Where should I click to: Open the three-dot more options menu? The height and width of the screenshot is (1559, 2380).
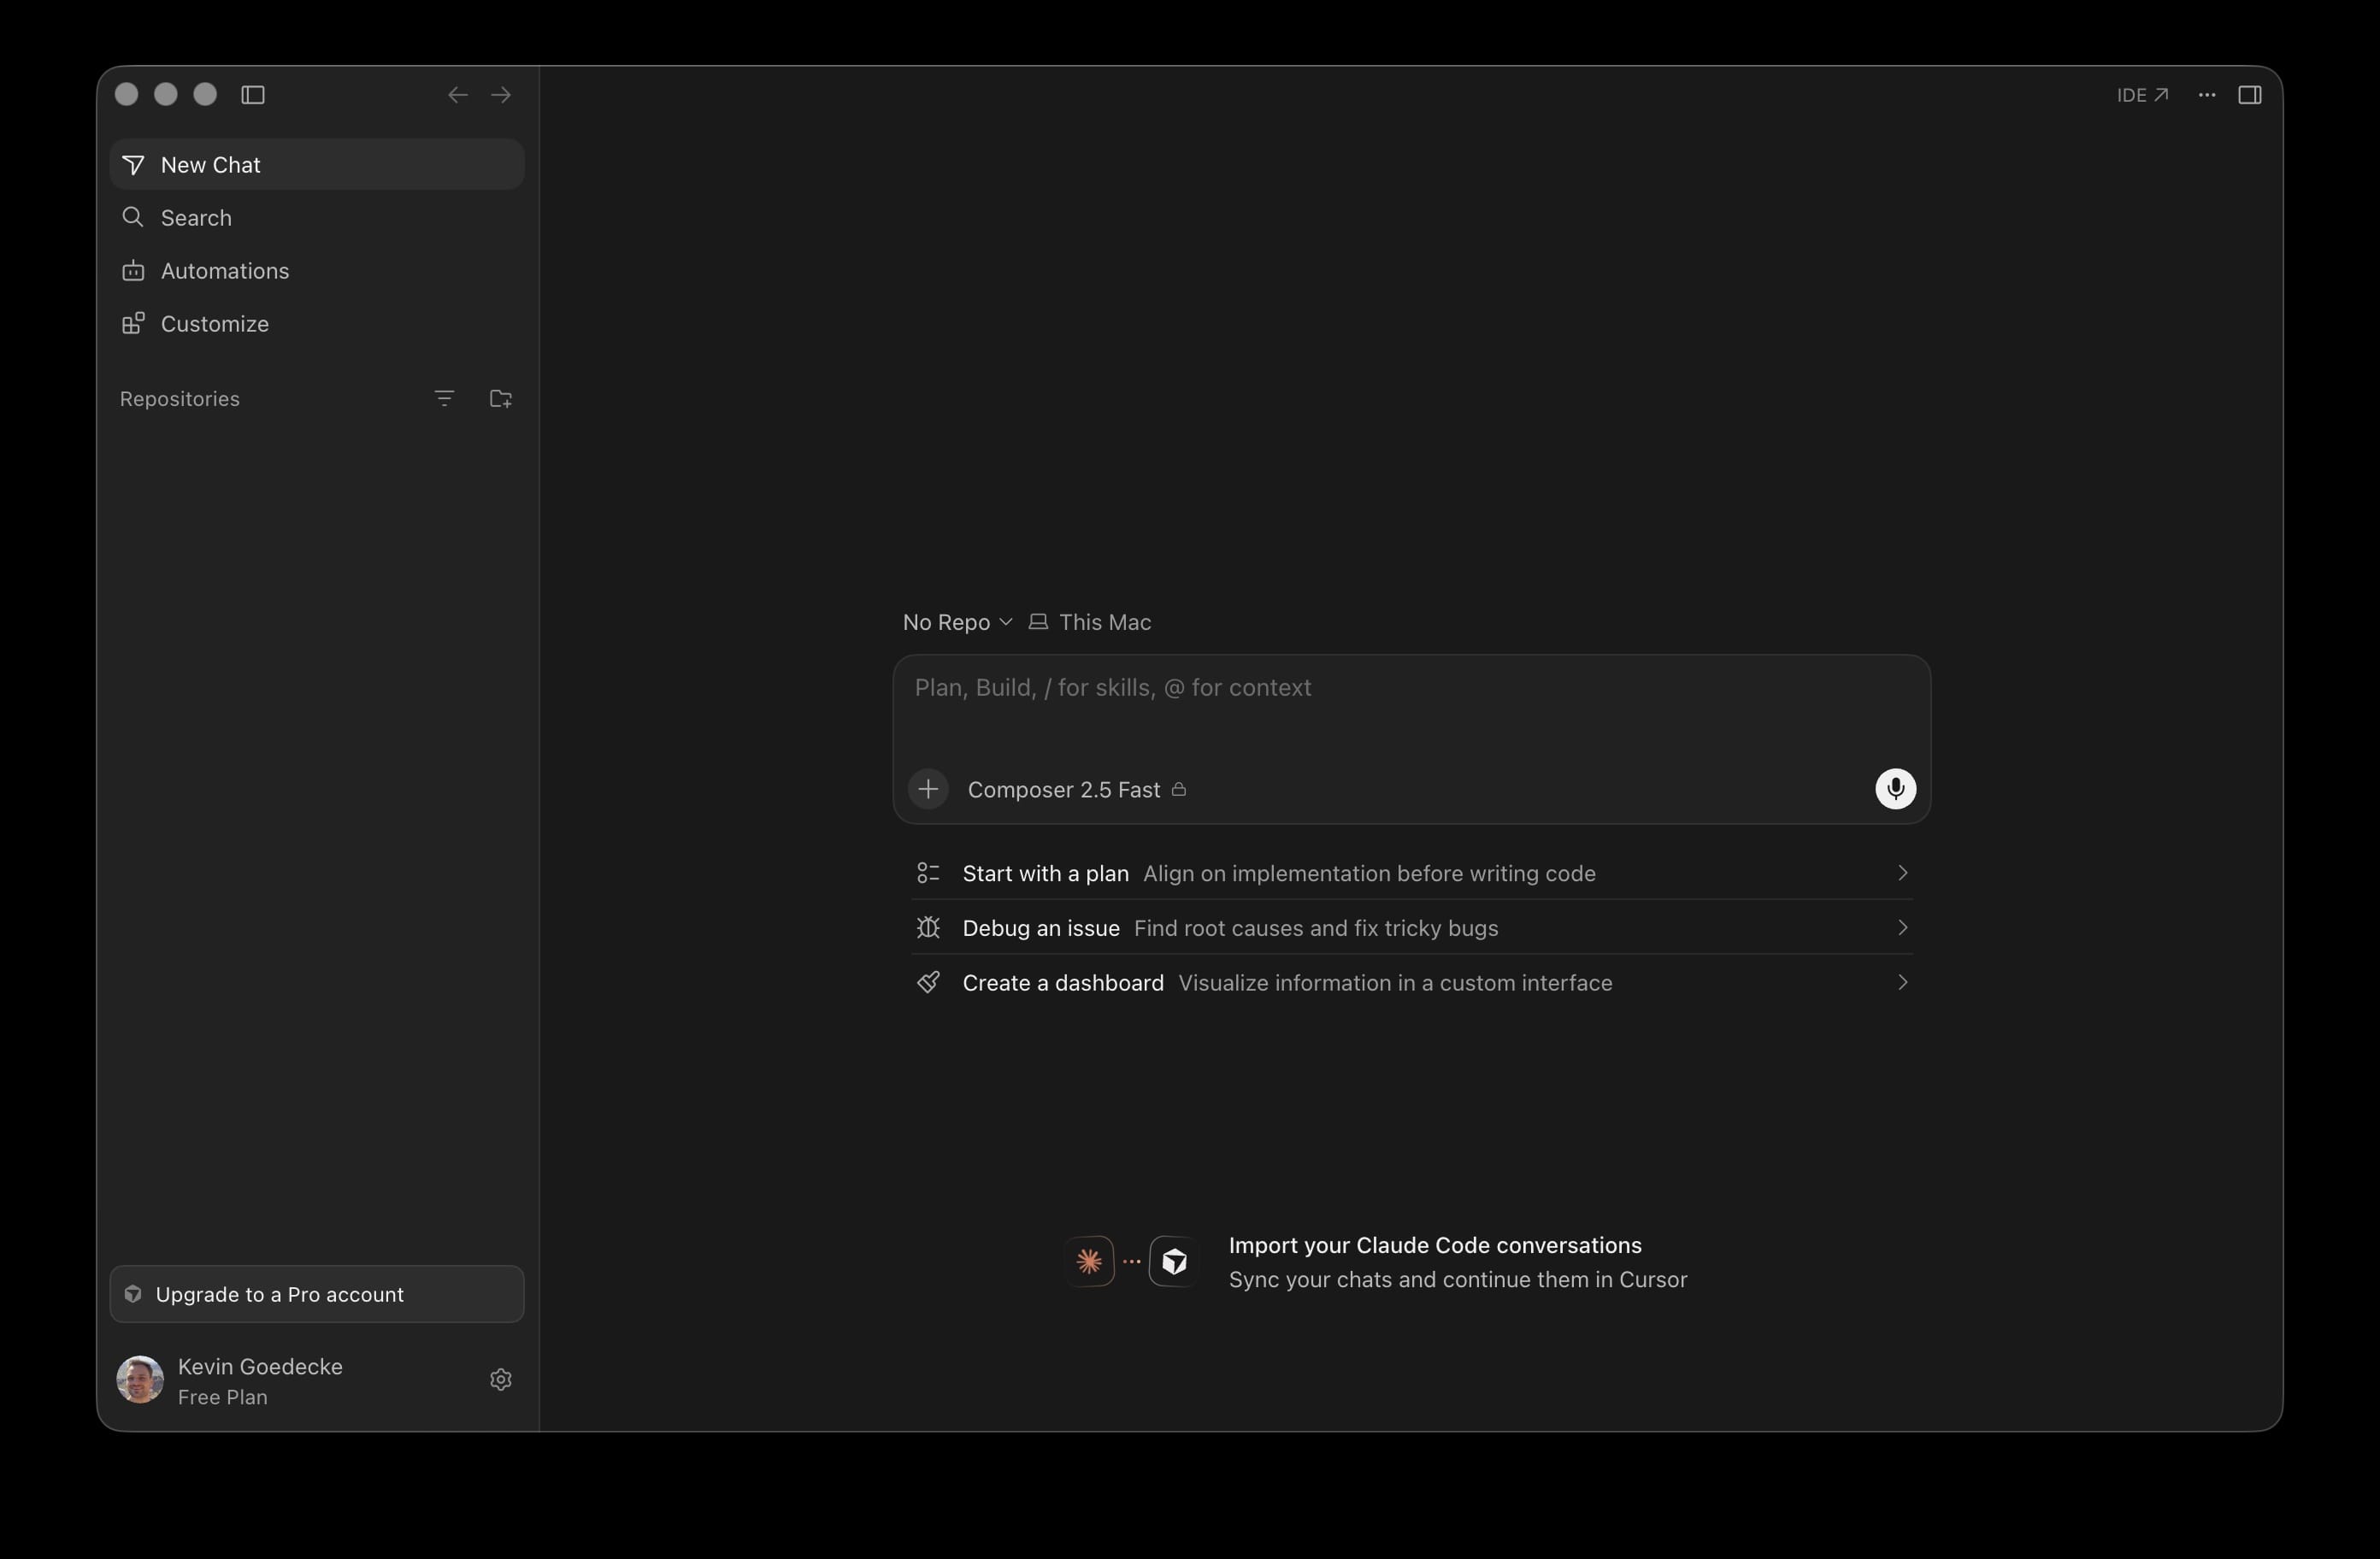point(2207,95)
